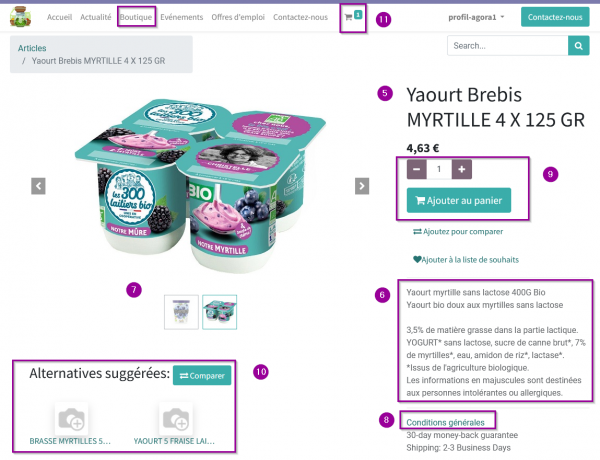This screenshot has height=460, width=600.
Task: Click the Comparer alternatives button
Action: pyautogui.click(x=202, y=375)
